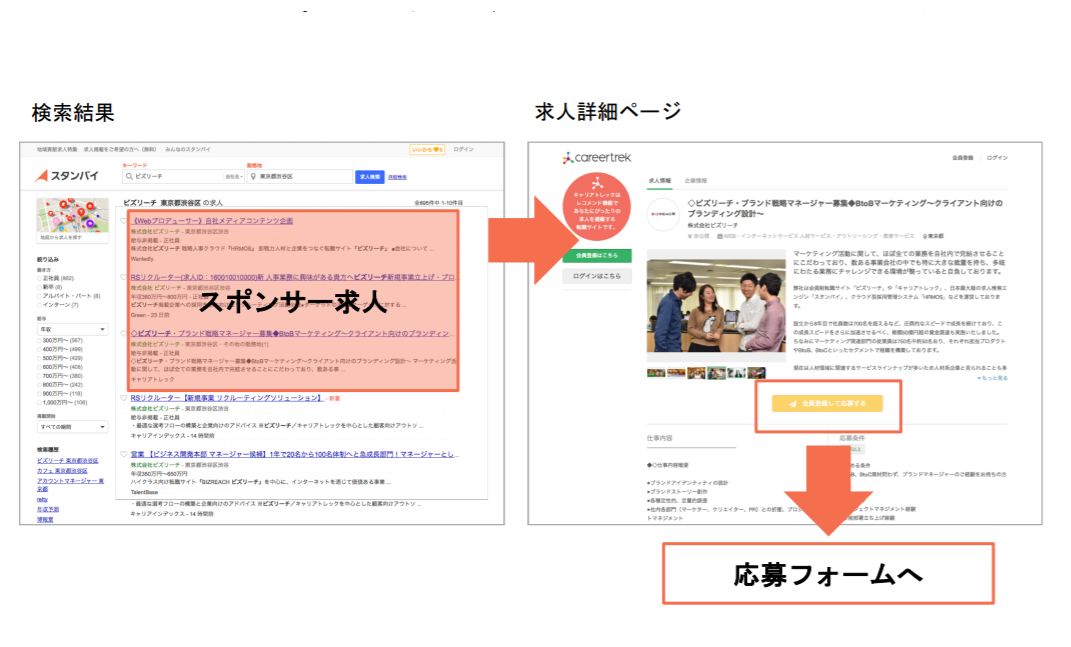Click the いいかも heart counter badge
The height and width of the screenshot is (647, 1071).
pyautogui.click(x=426, y=149)
